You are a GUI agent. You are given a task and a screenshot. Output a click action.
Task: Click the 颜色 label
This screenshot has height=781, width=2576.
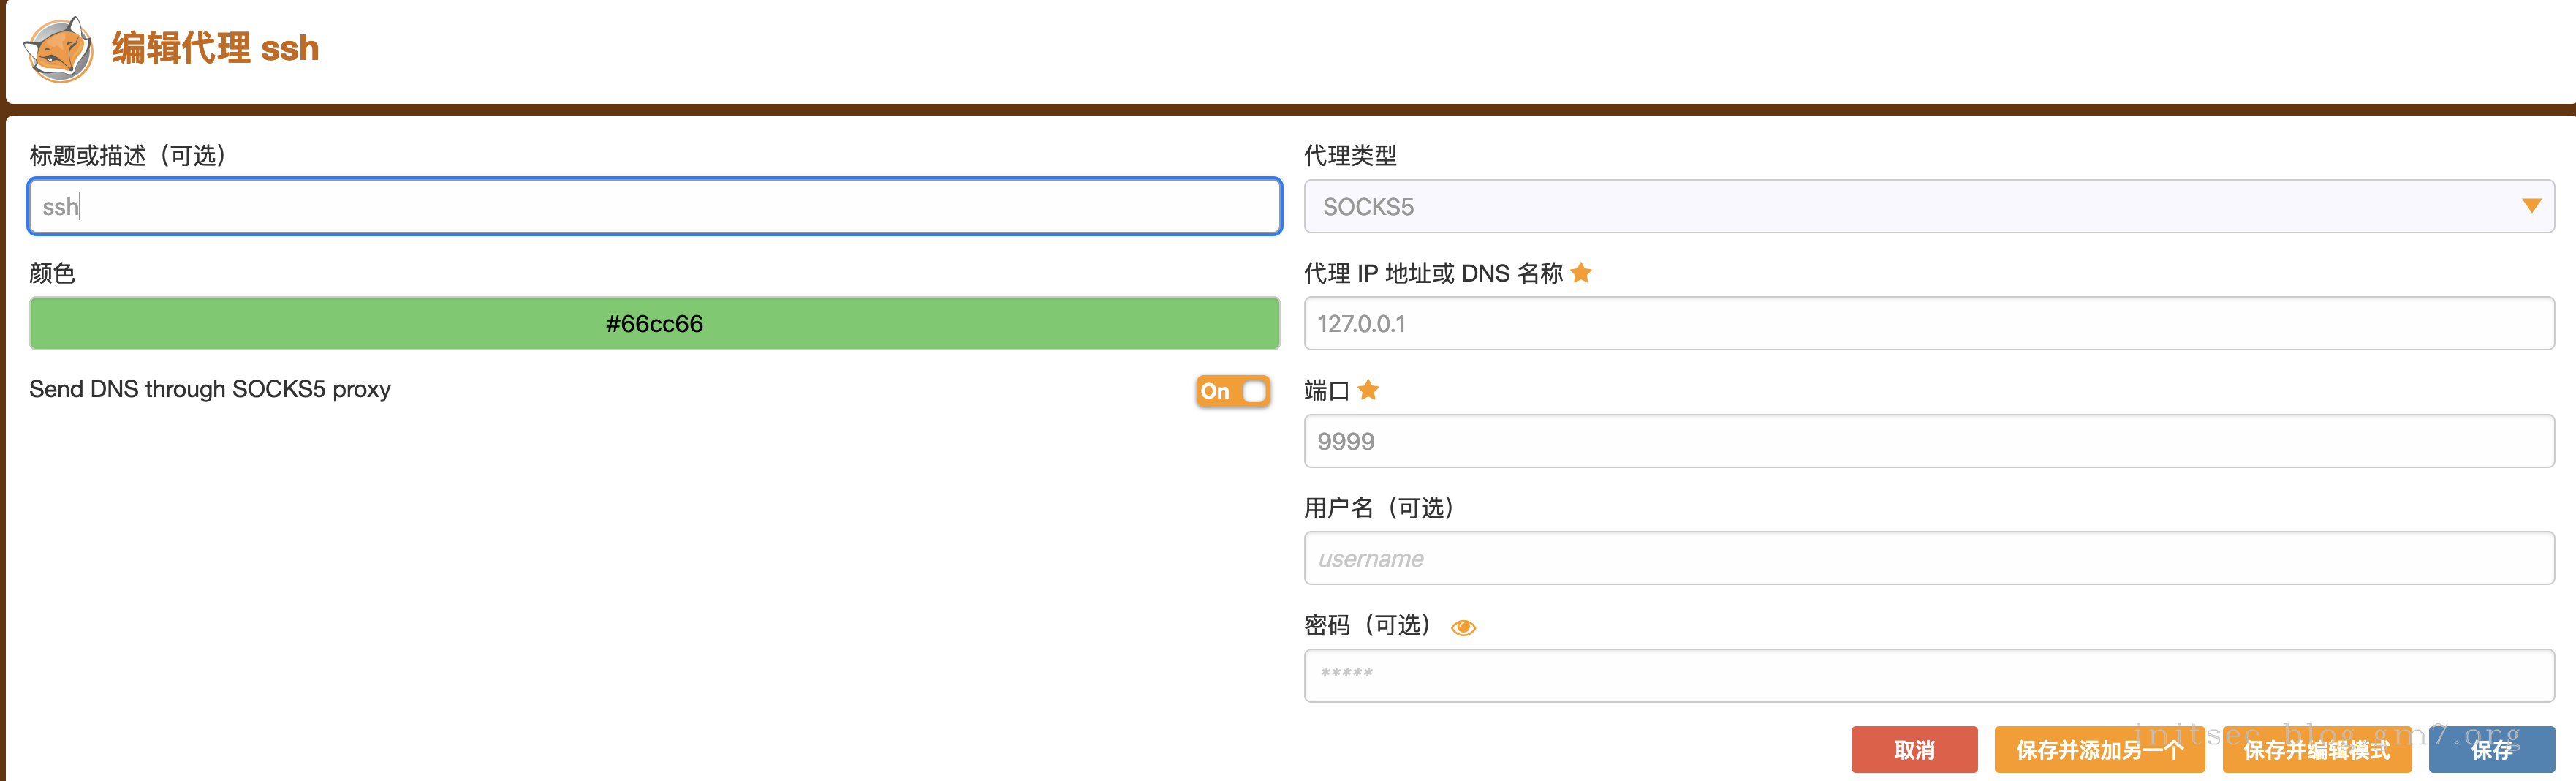tap(52, 273)
